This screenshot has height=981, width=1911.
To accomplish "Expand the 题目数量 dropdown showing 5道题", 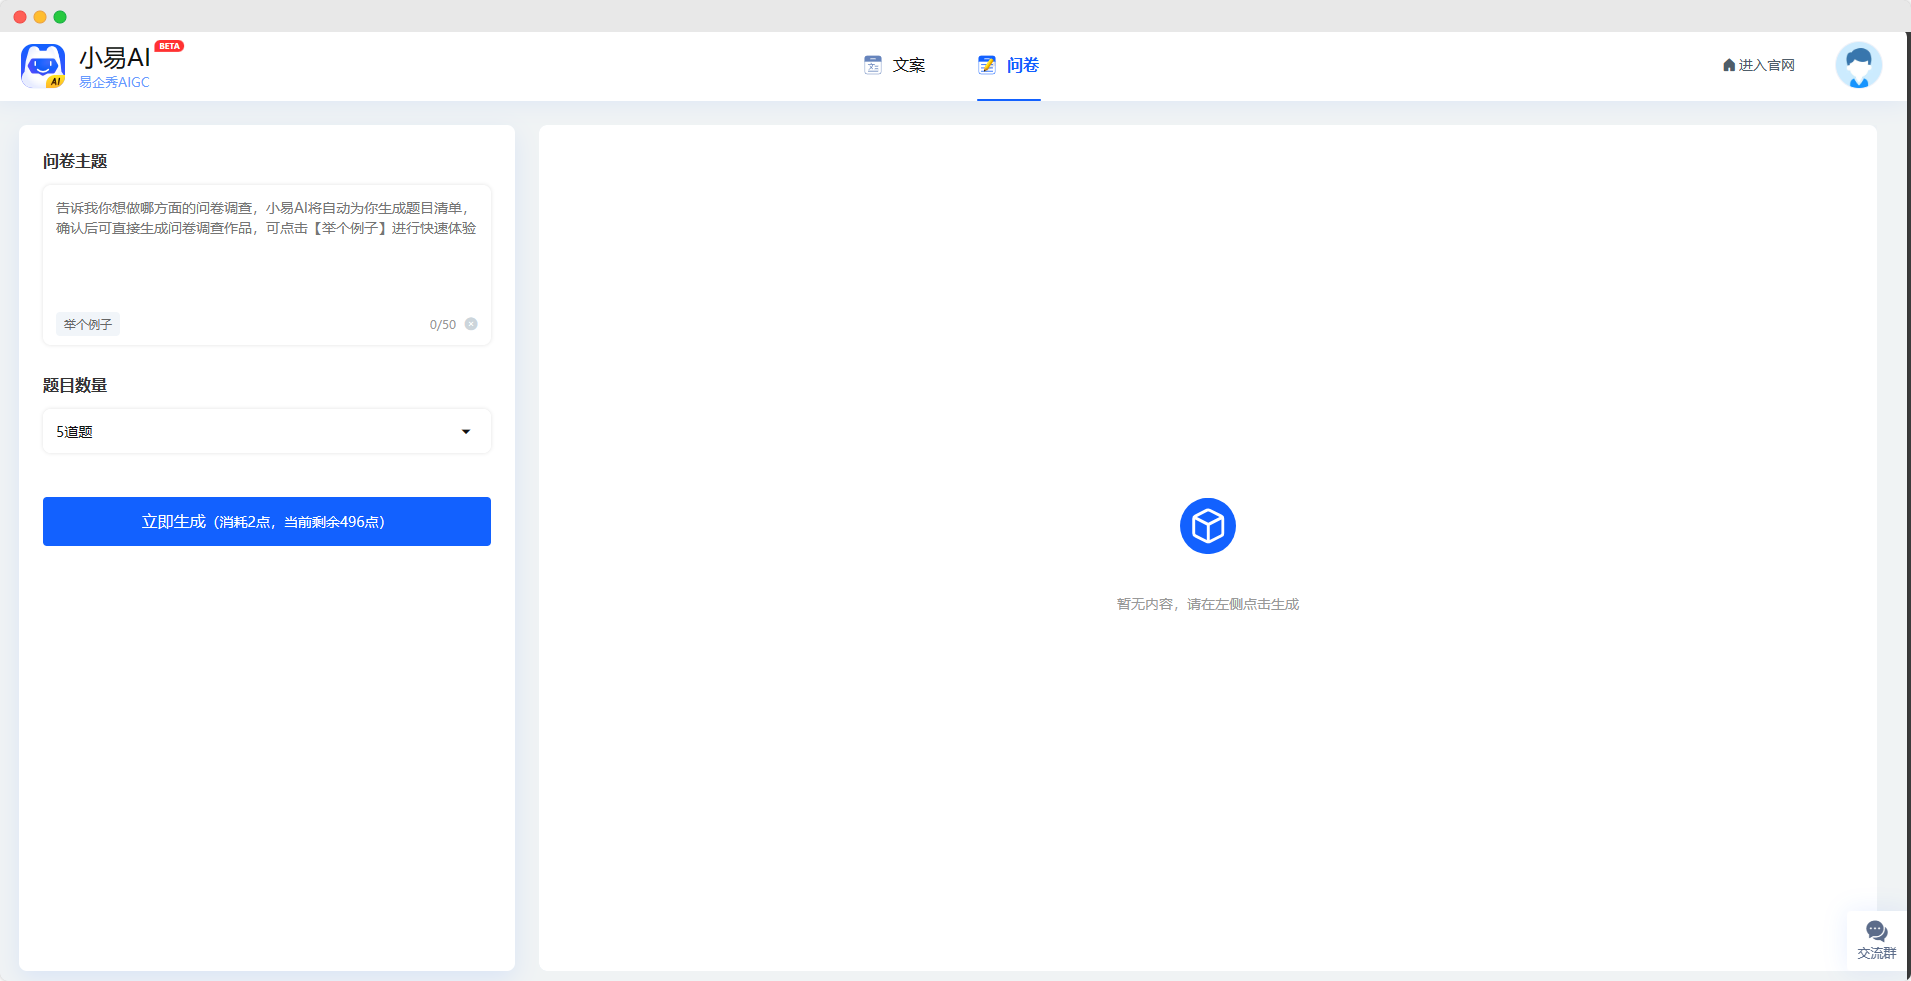I will click(x=267, y=431).
